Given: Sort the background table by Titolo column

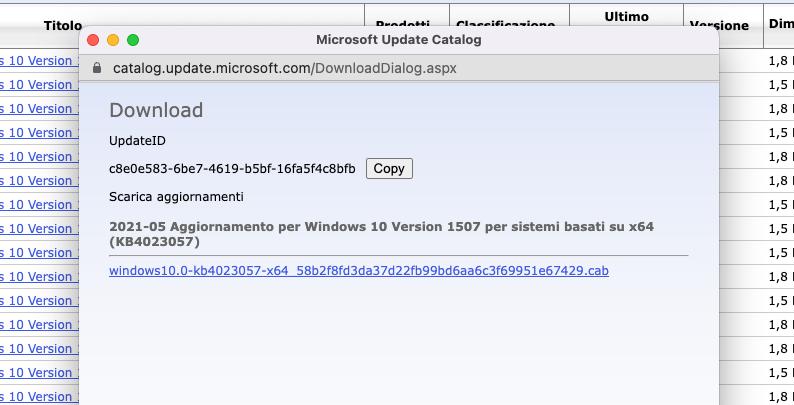Looking at the screenshot, I should coord(63,25).
